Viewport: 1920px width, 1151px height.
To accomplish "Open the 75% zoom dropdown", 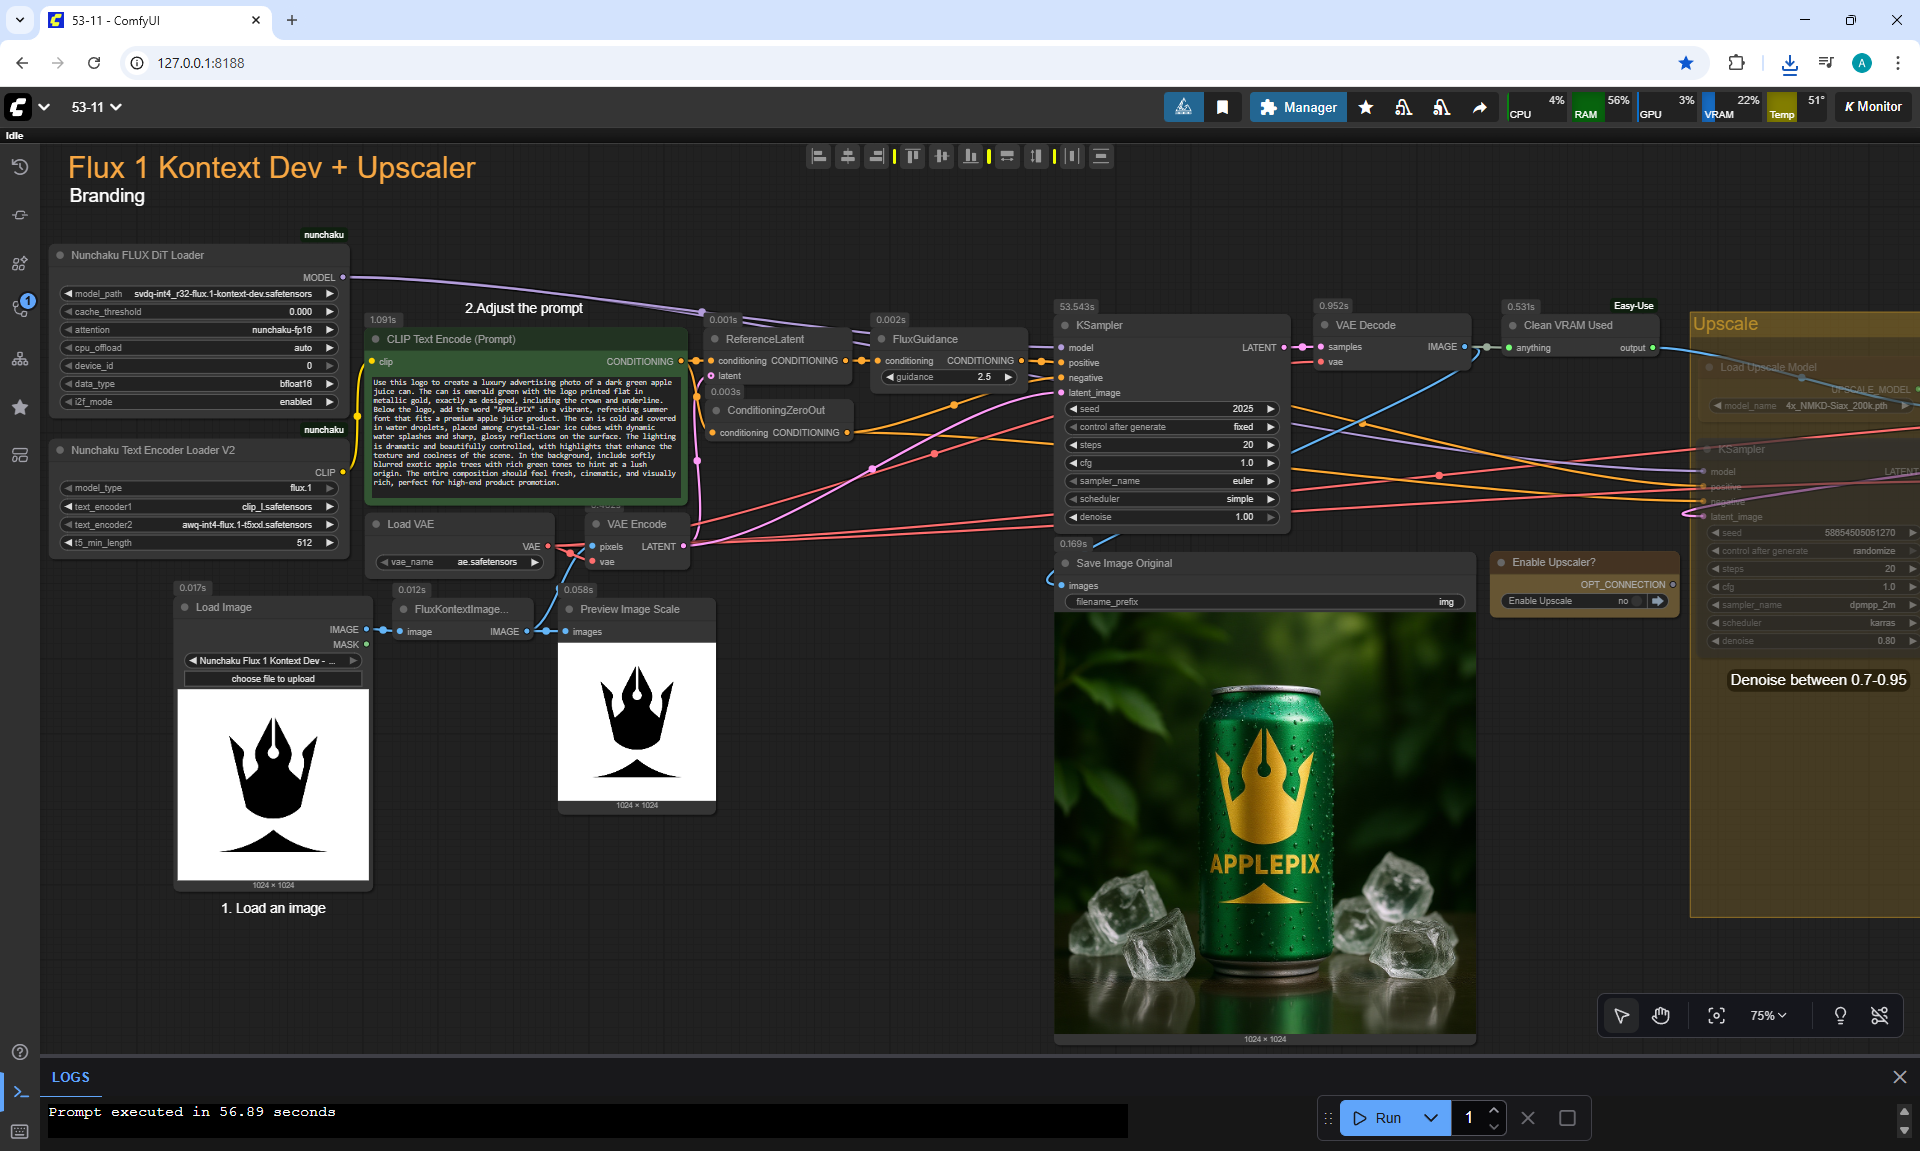I will coord(1767,1016).
